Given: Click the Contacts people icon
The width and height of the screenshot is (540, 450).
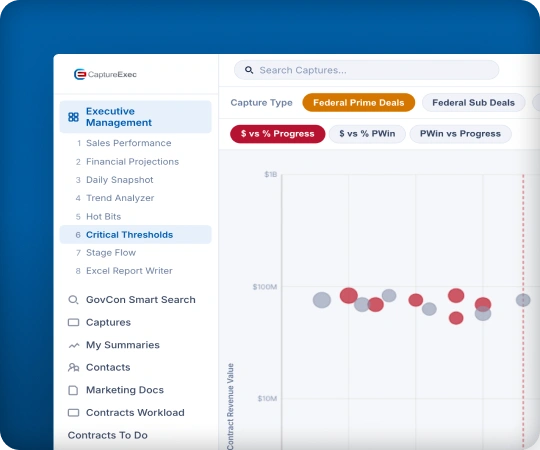Looking at the screenshot, I should click(73, 367).
